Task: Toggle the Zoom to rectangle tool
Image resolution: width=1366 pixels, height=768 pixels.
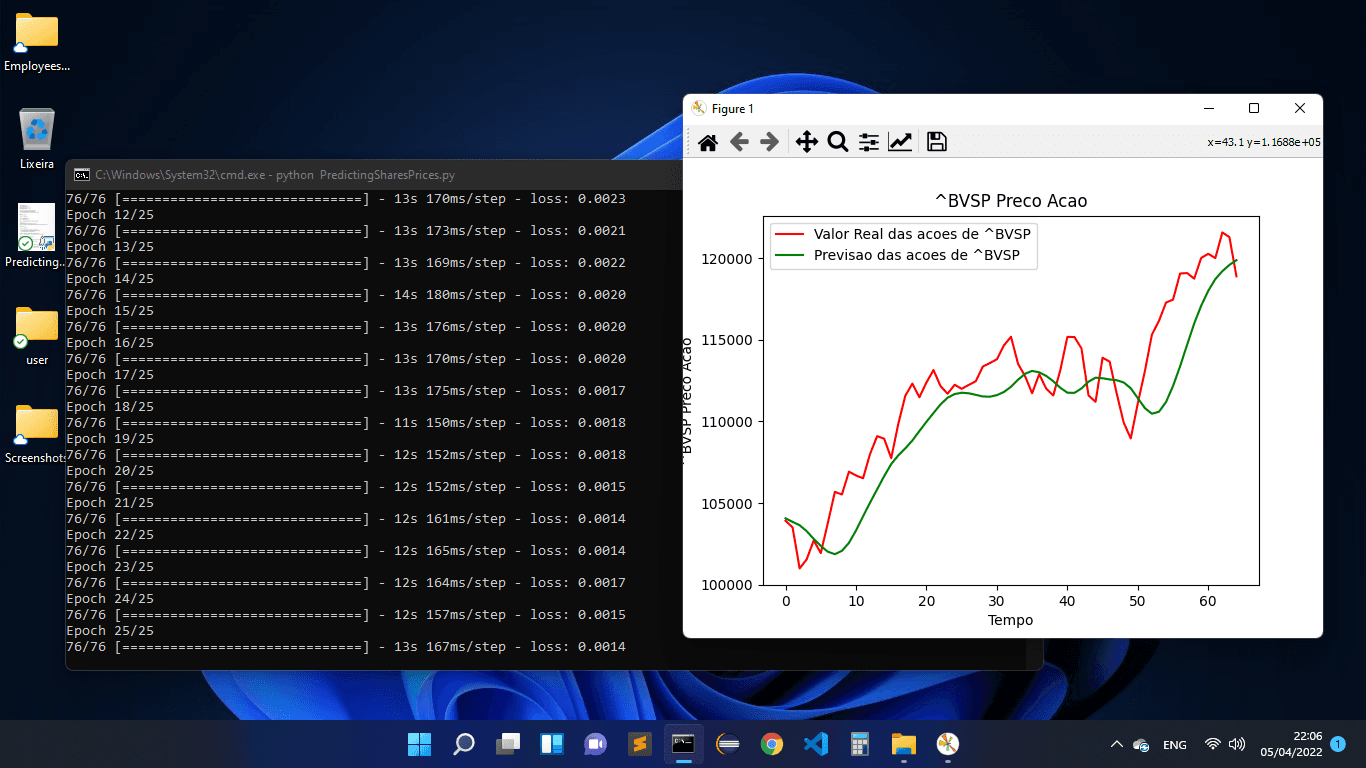Action: point(838,142)
